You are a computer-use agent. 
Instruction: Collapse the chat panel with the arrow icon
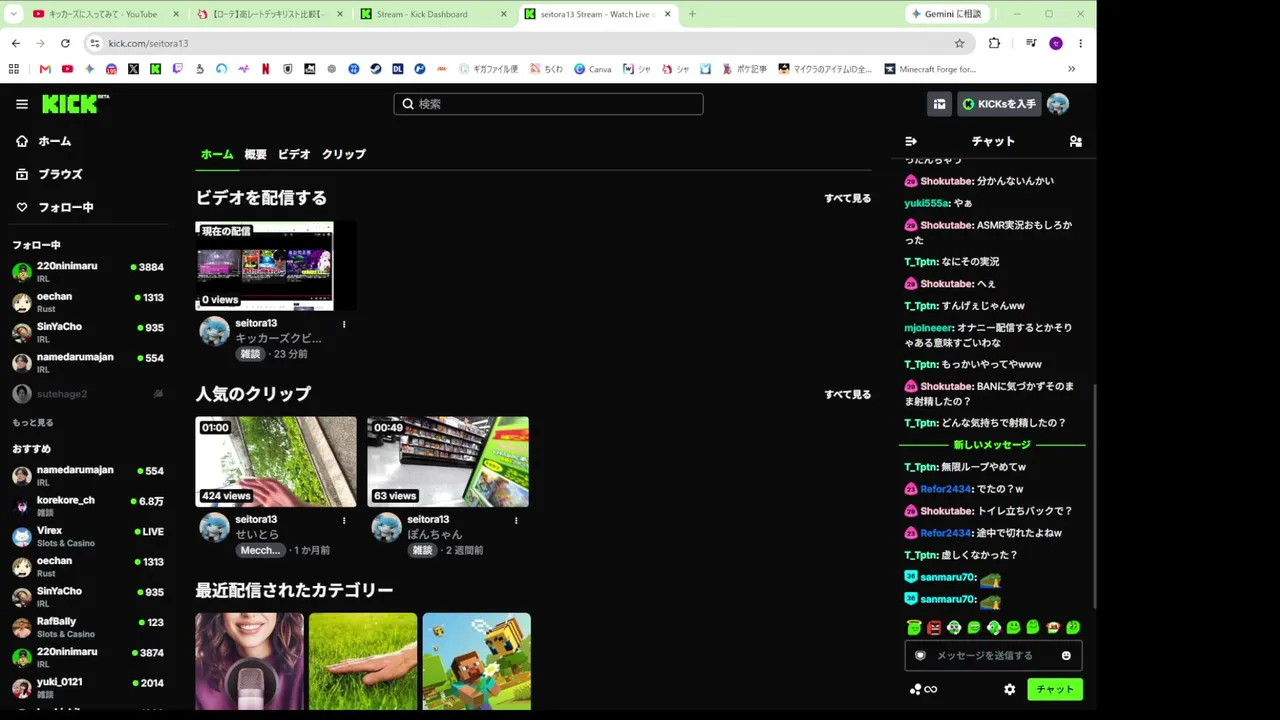coord(911,141)
